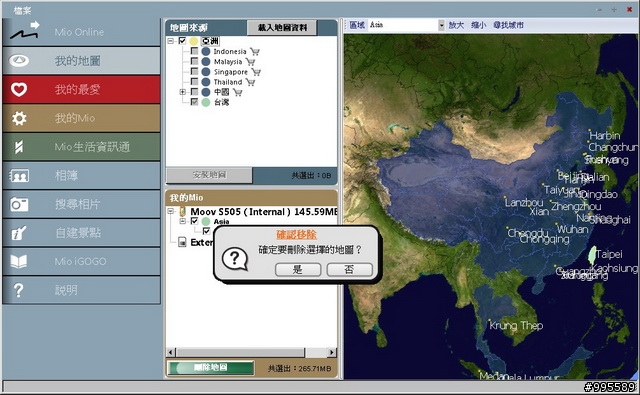Click right arrow of horizontal scrollbar

click(332, 352)
